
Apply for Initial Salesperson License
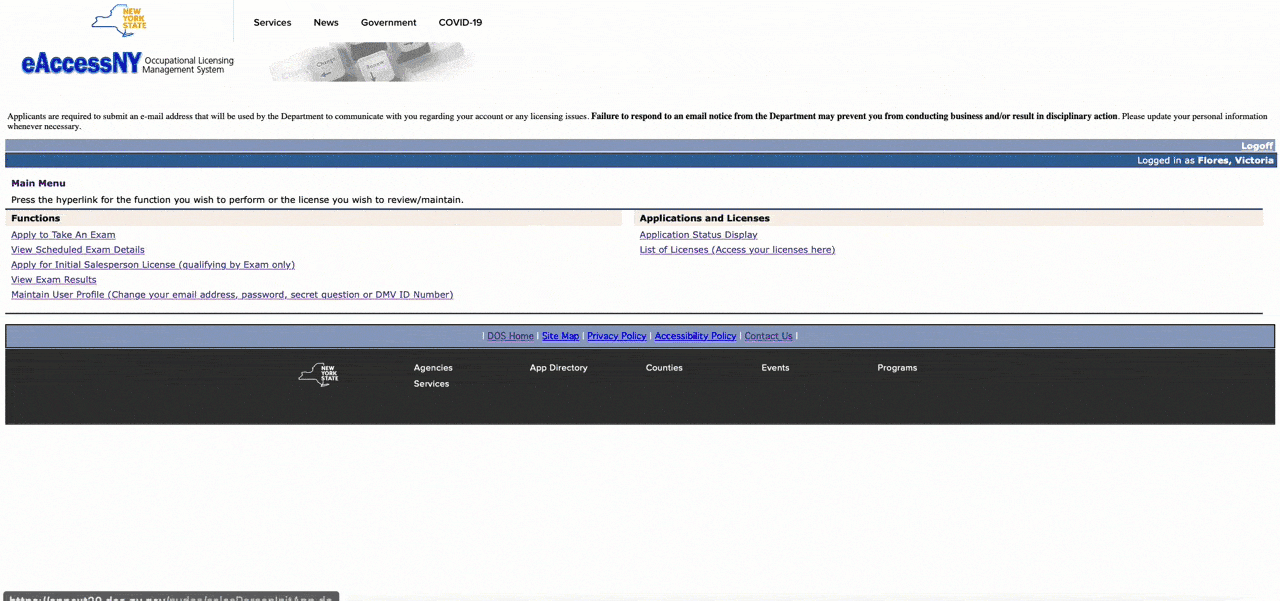pos(152,264)
